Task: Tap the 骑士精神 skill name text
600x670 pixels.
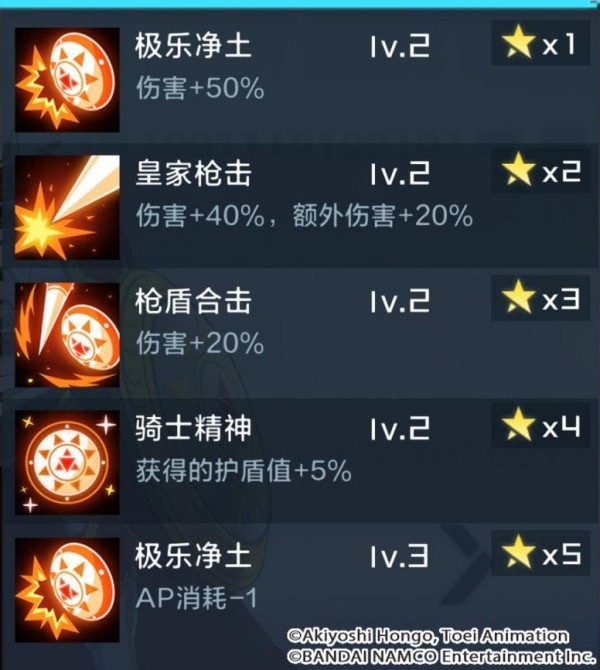Action: (193, 428)
